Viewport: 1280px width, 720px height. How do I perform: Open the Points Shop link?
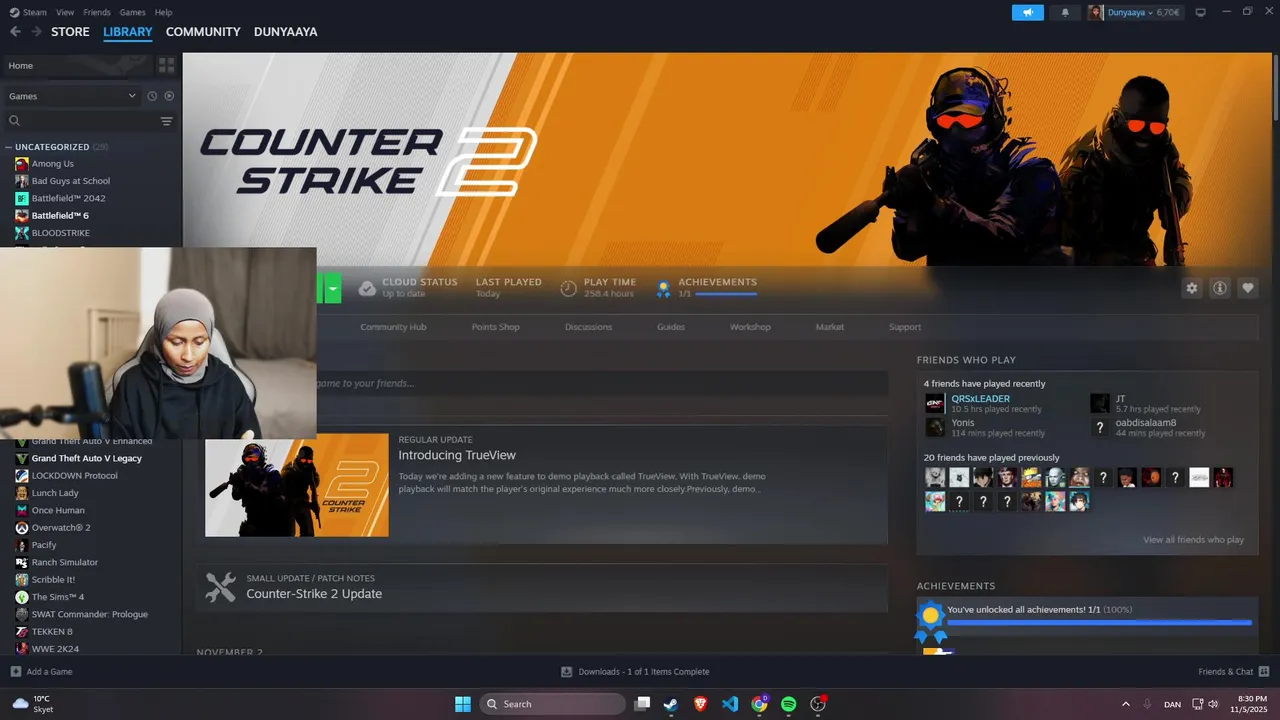pos(496,327)
